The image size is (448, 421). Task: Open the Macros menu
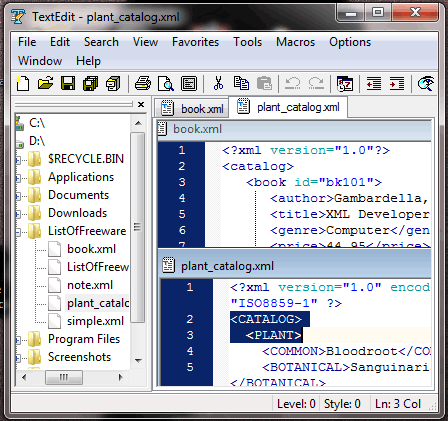[295, 42]
